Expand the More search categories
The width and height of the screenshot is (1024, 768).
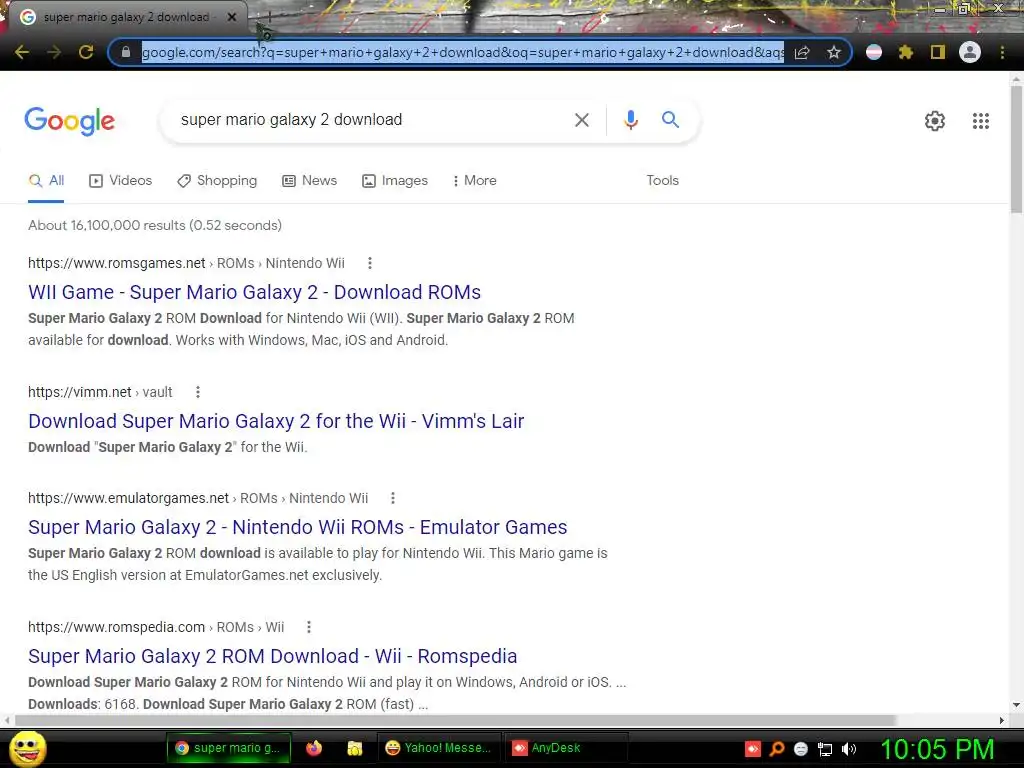pyautogui.click(x=475, y=181)
